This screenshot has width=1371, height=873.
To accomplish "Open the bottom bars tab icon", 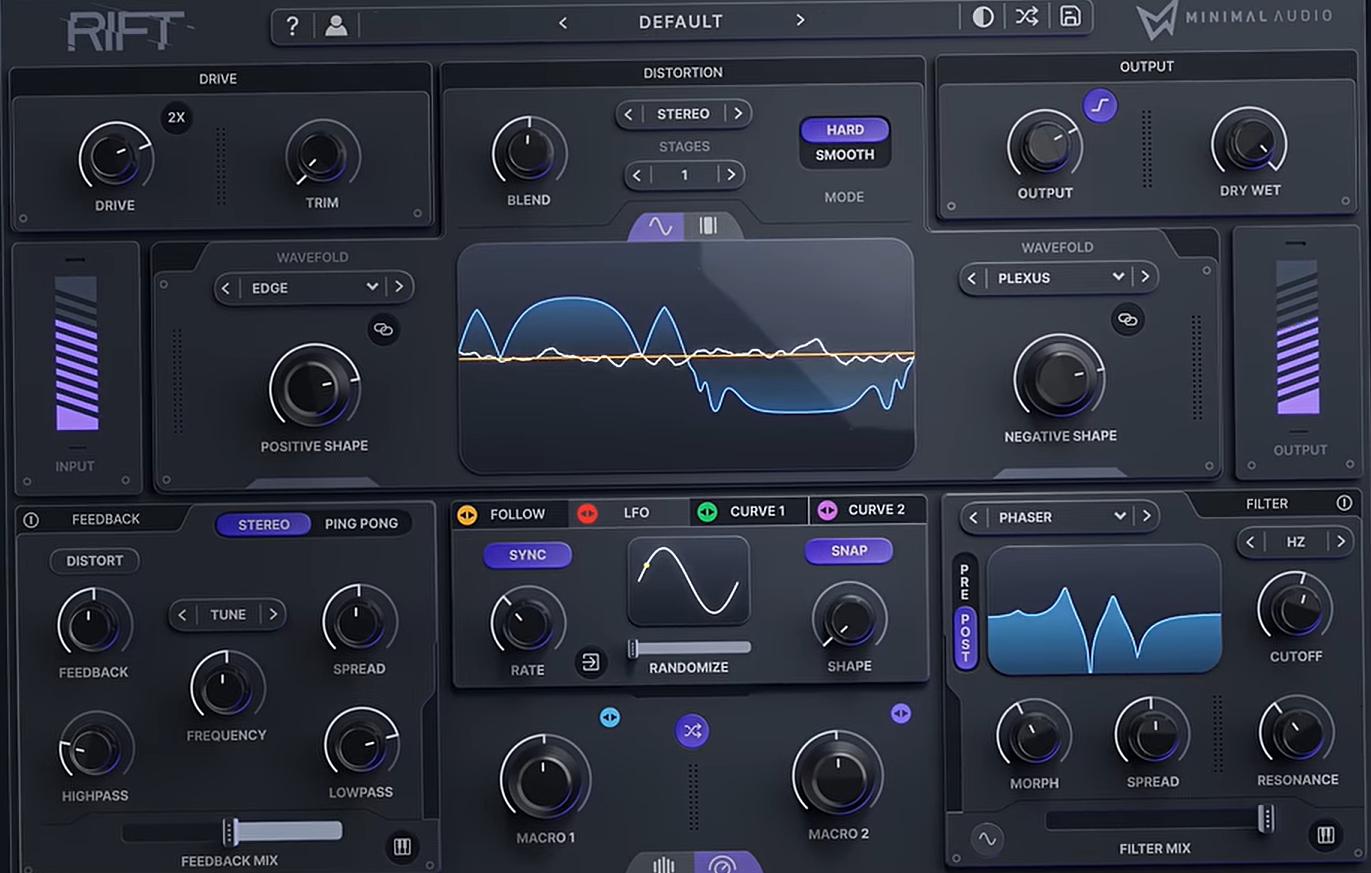I will pos(664,864).
